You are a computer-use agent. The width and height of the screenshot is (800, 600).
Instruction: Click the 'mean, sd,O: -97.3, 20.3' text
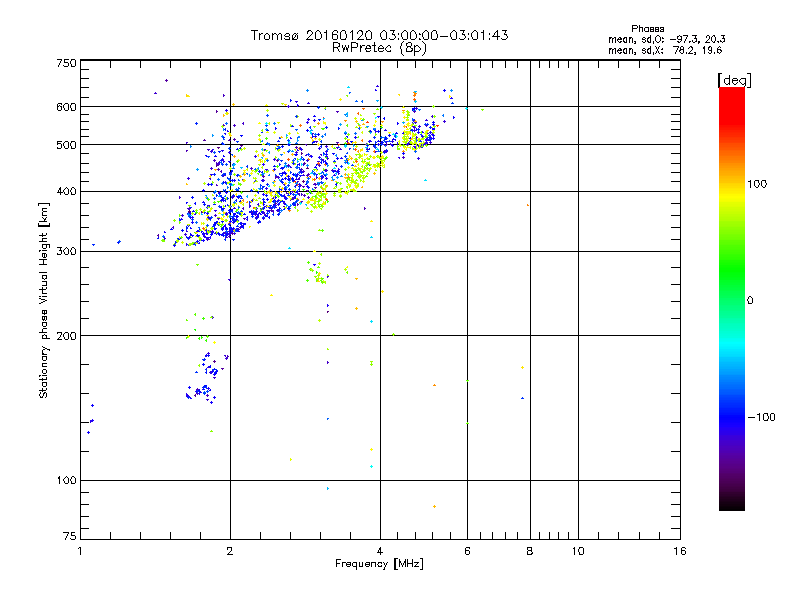click(666, 39)
